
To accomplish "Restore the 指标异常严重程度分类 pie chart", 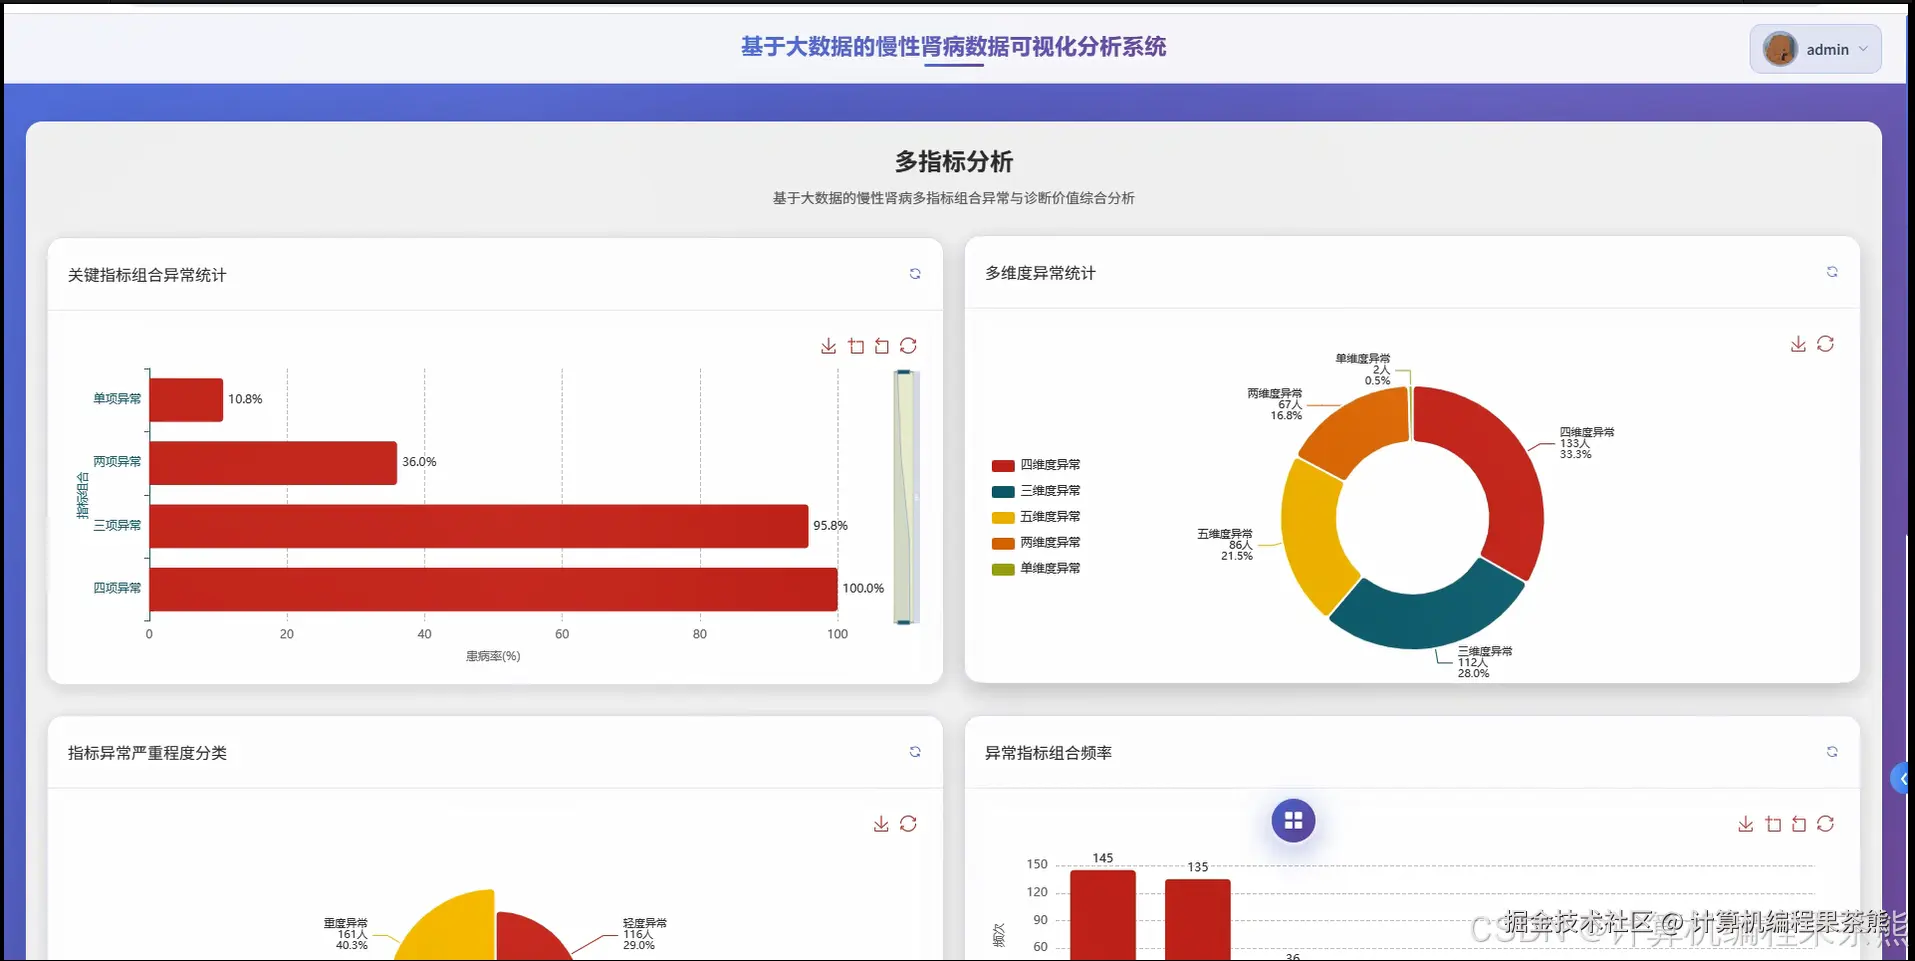I will pos(908,824).
